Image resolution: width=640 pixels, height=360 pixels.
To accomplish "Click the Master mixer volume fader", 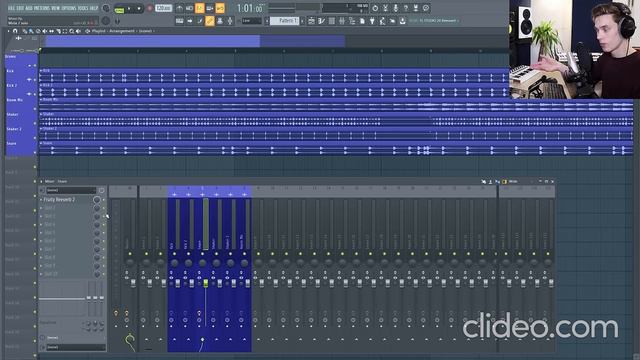I will (x=133, y=282).
